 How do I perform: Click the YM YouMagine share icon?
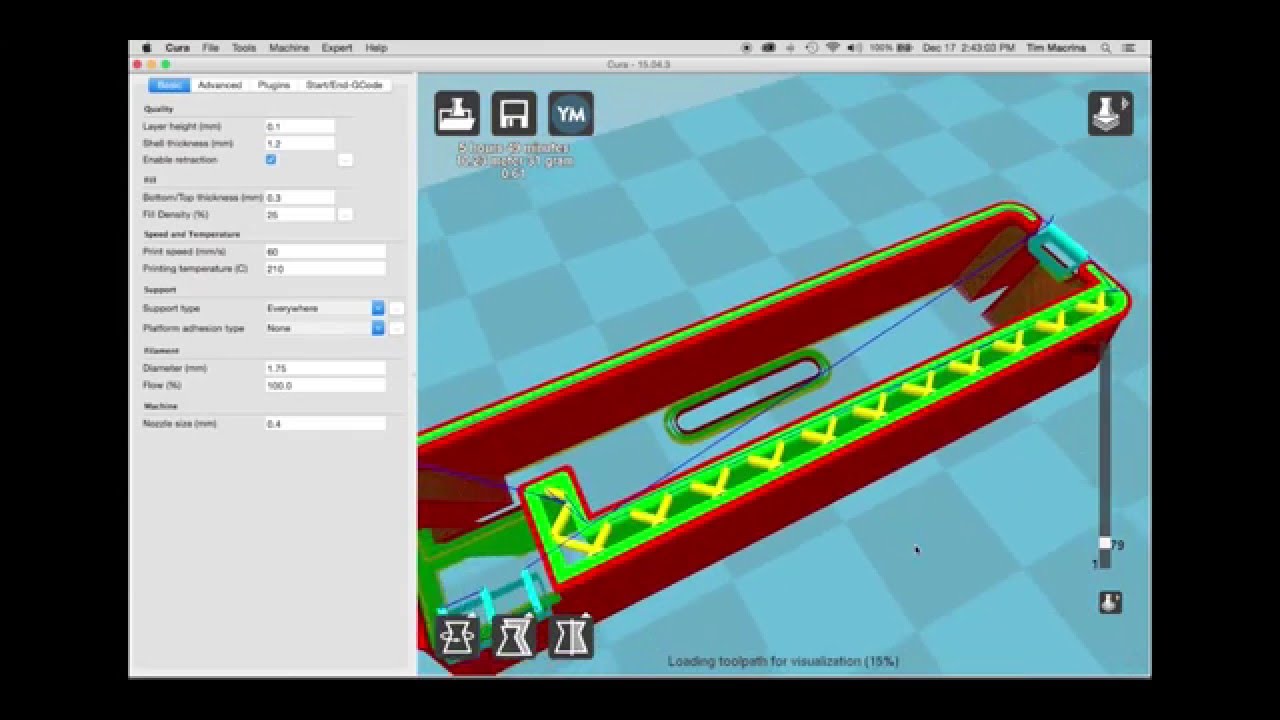(571, 113)
